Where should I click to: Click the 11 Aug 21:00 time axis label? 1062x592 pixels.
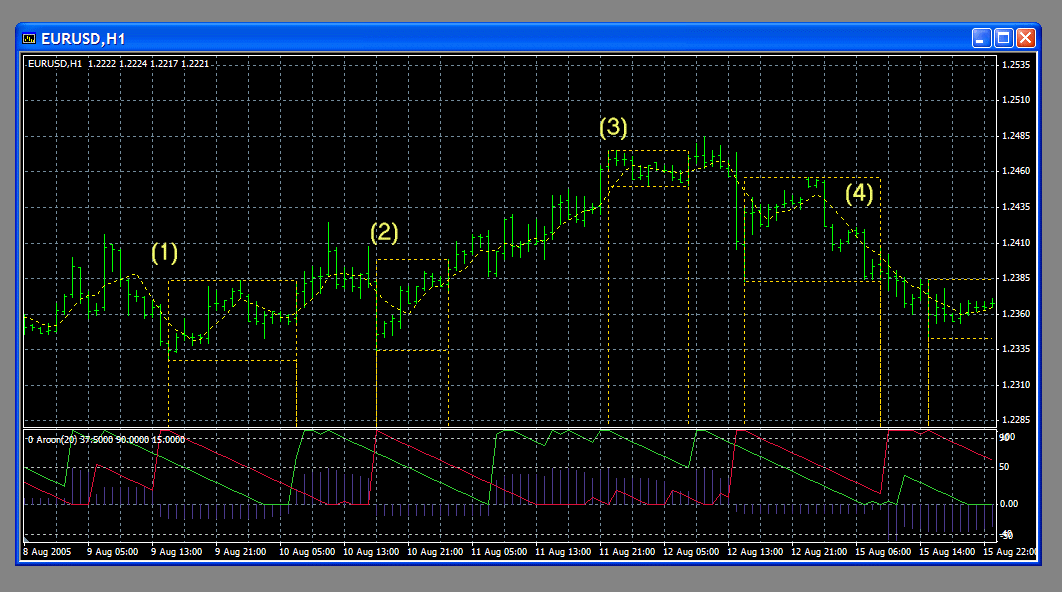[x=629, y=551]
